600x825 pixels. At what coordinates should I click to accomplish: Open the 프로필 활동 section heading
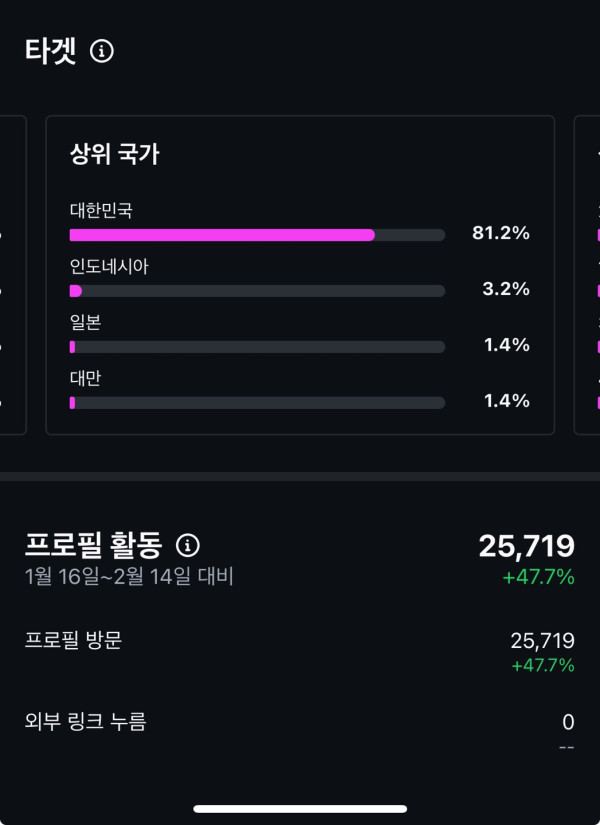pyautogui.click(x=93, y=545)
